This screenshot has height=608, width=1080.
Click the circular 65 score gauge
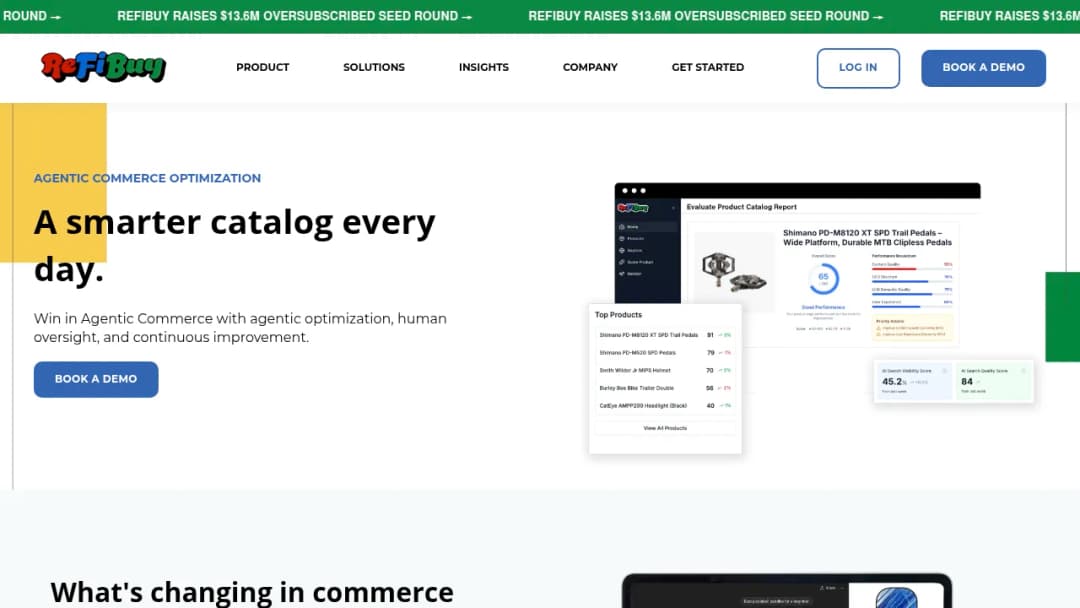tap(823, 279)
